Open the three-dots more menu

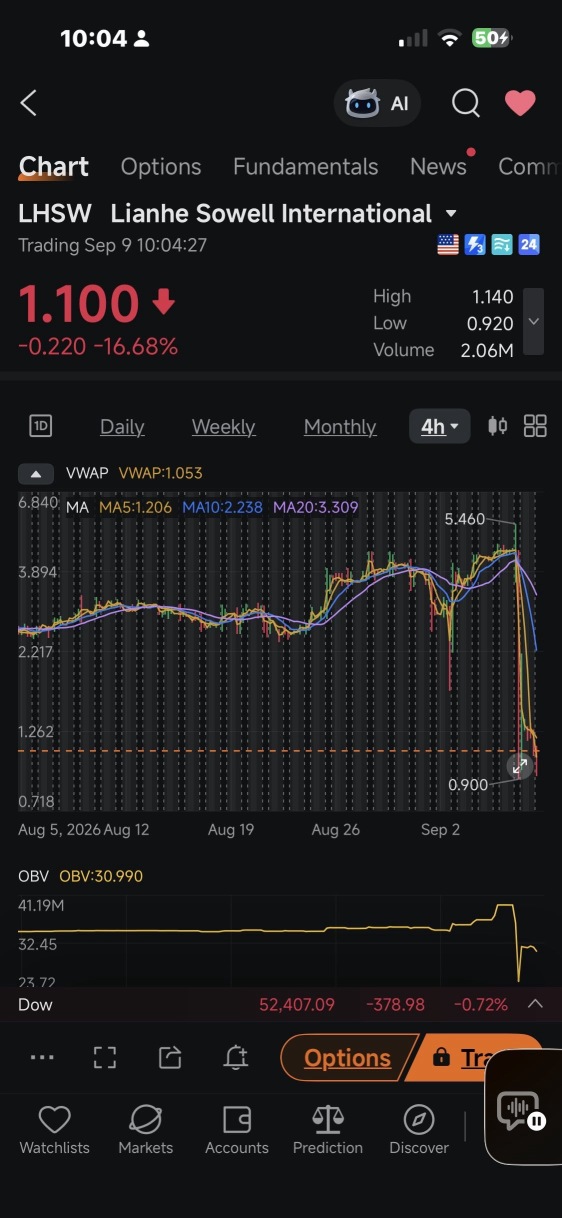(x=42, y=1057)
